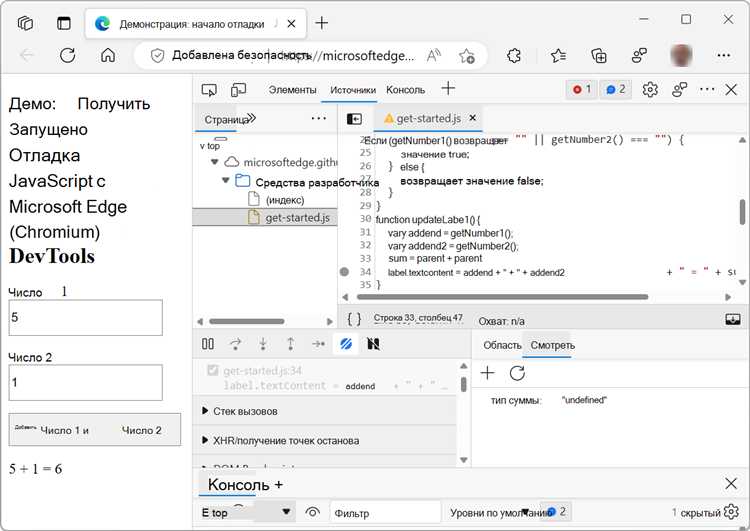750x531 pixels.
Task: Collapse the top frame node
Action: point(202,145)
